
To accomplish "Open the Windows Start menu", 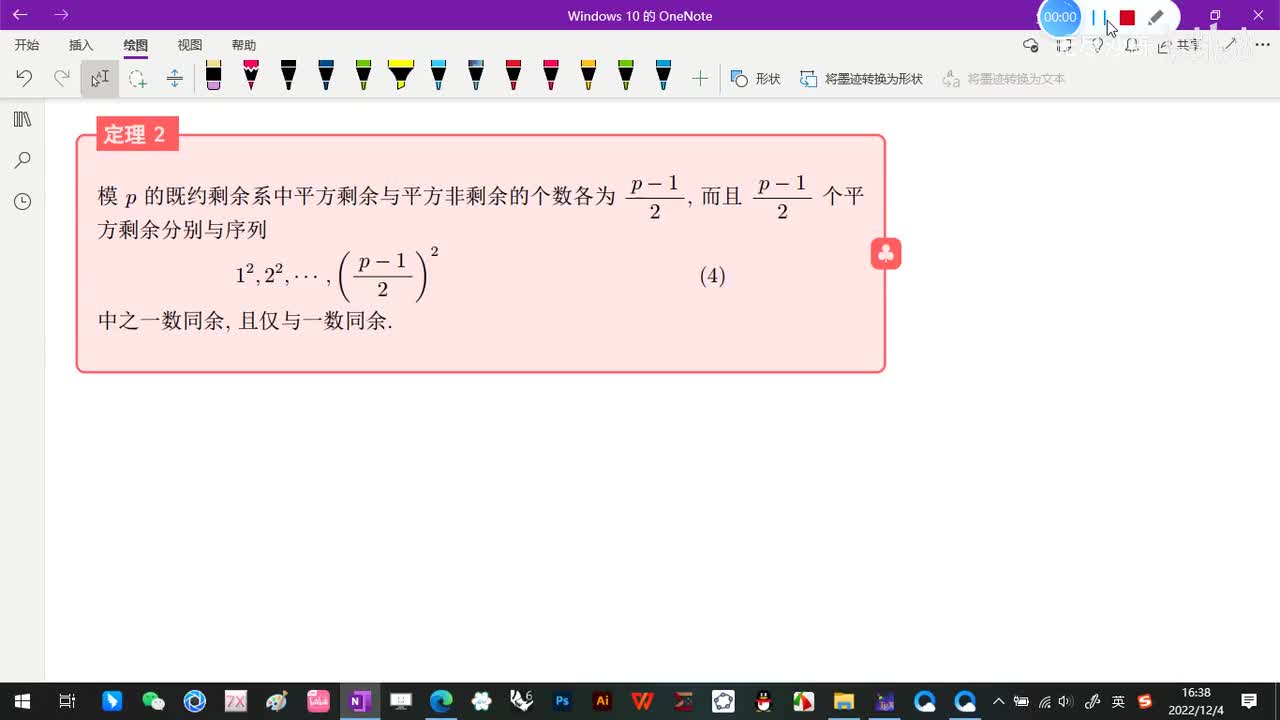I will (22, 701).
